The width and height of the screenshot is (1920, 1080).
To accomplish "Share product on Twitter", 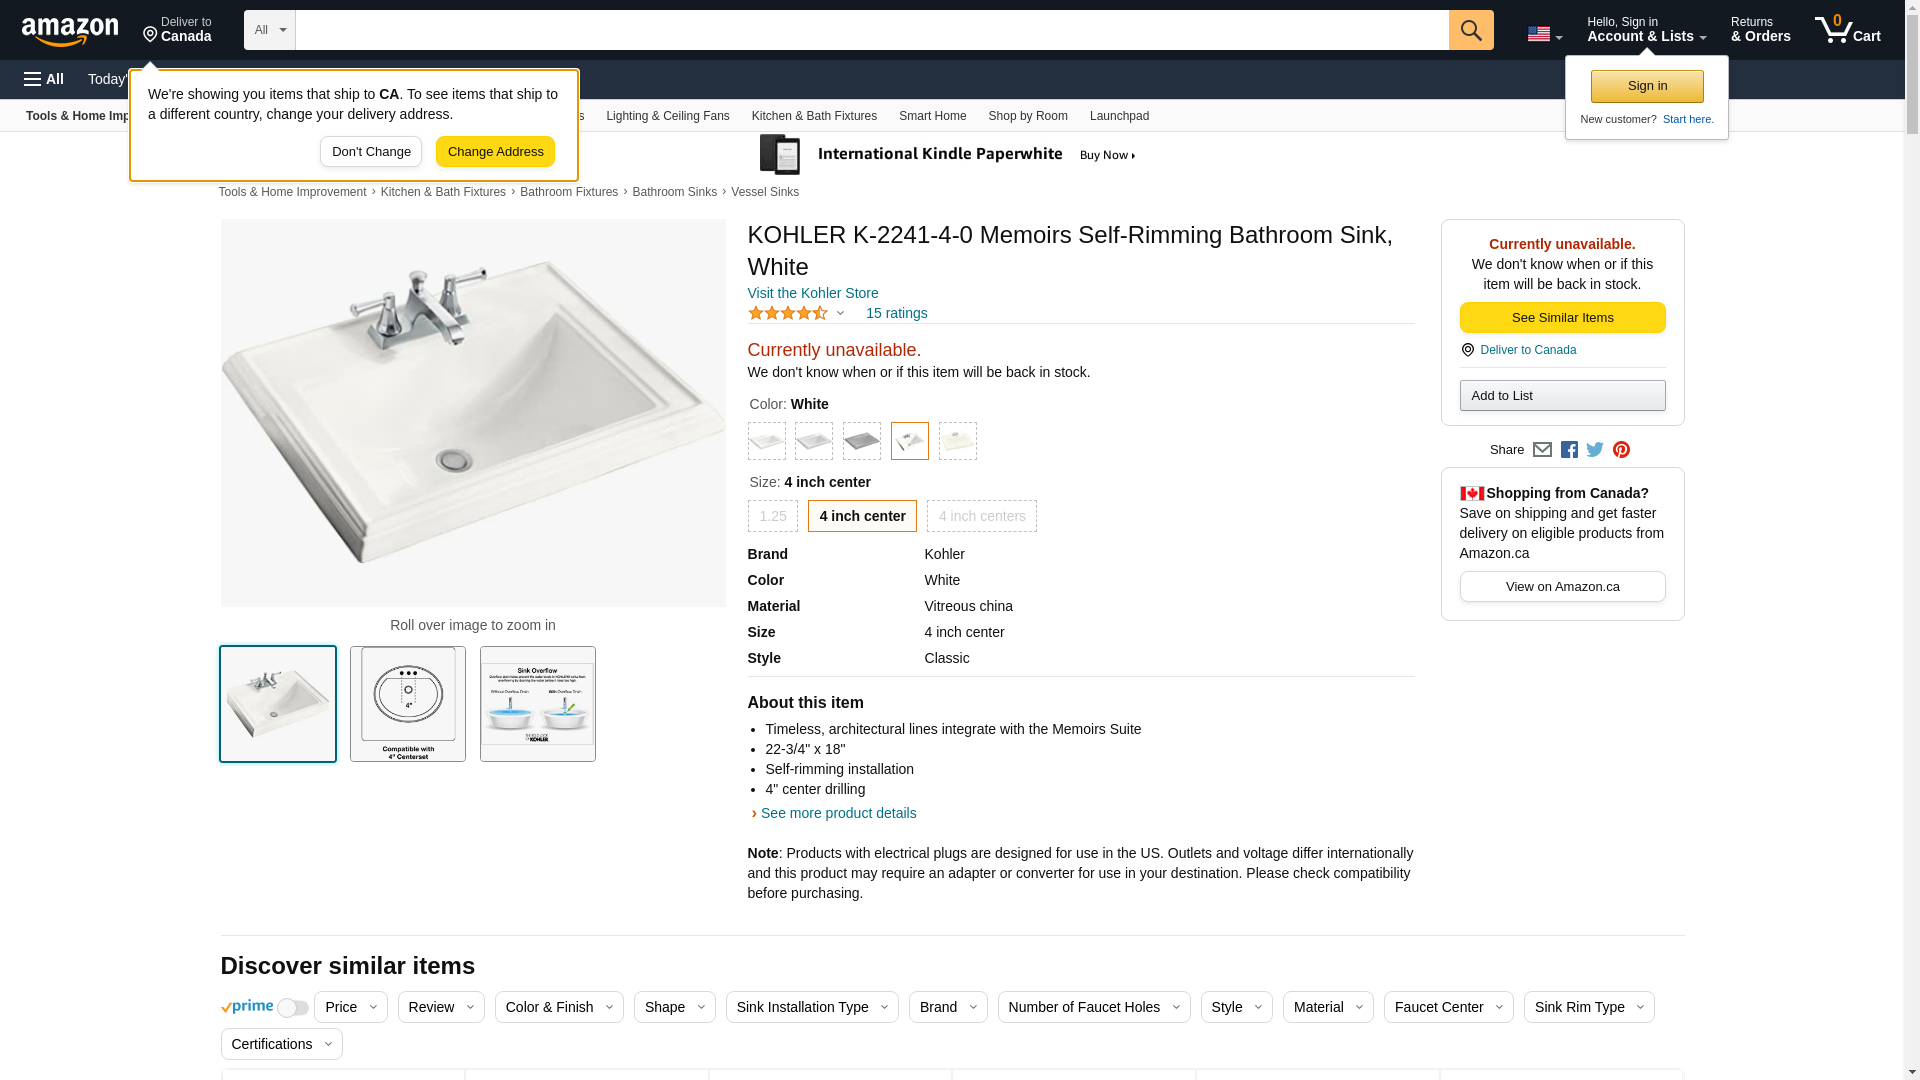I will (x=1595, y=450).
